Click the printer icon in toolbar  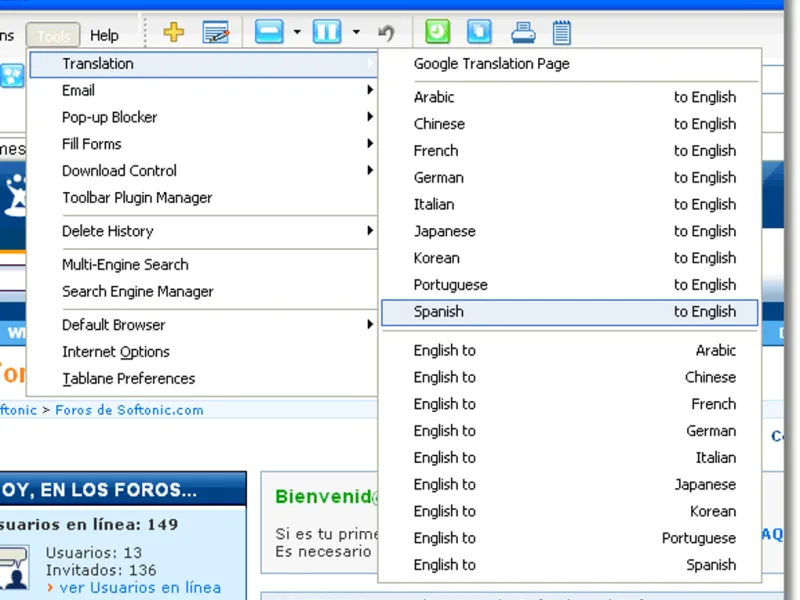click(523, 32)
